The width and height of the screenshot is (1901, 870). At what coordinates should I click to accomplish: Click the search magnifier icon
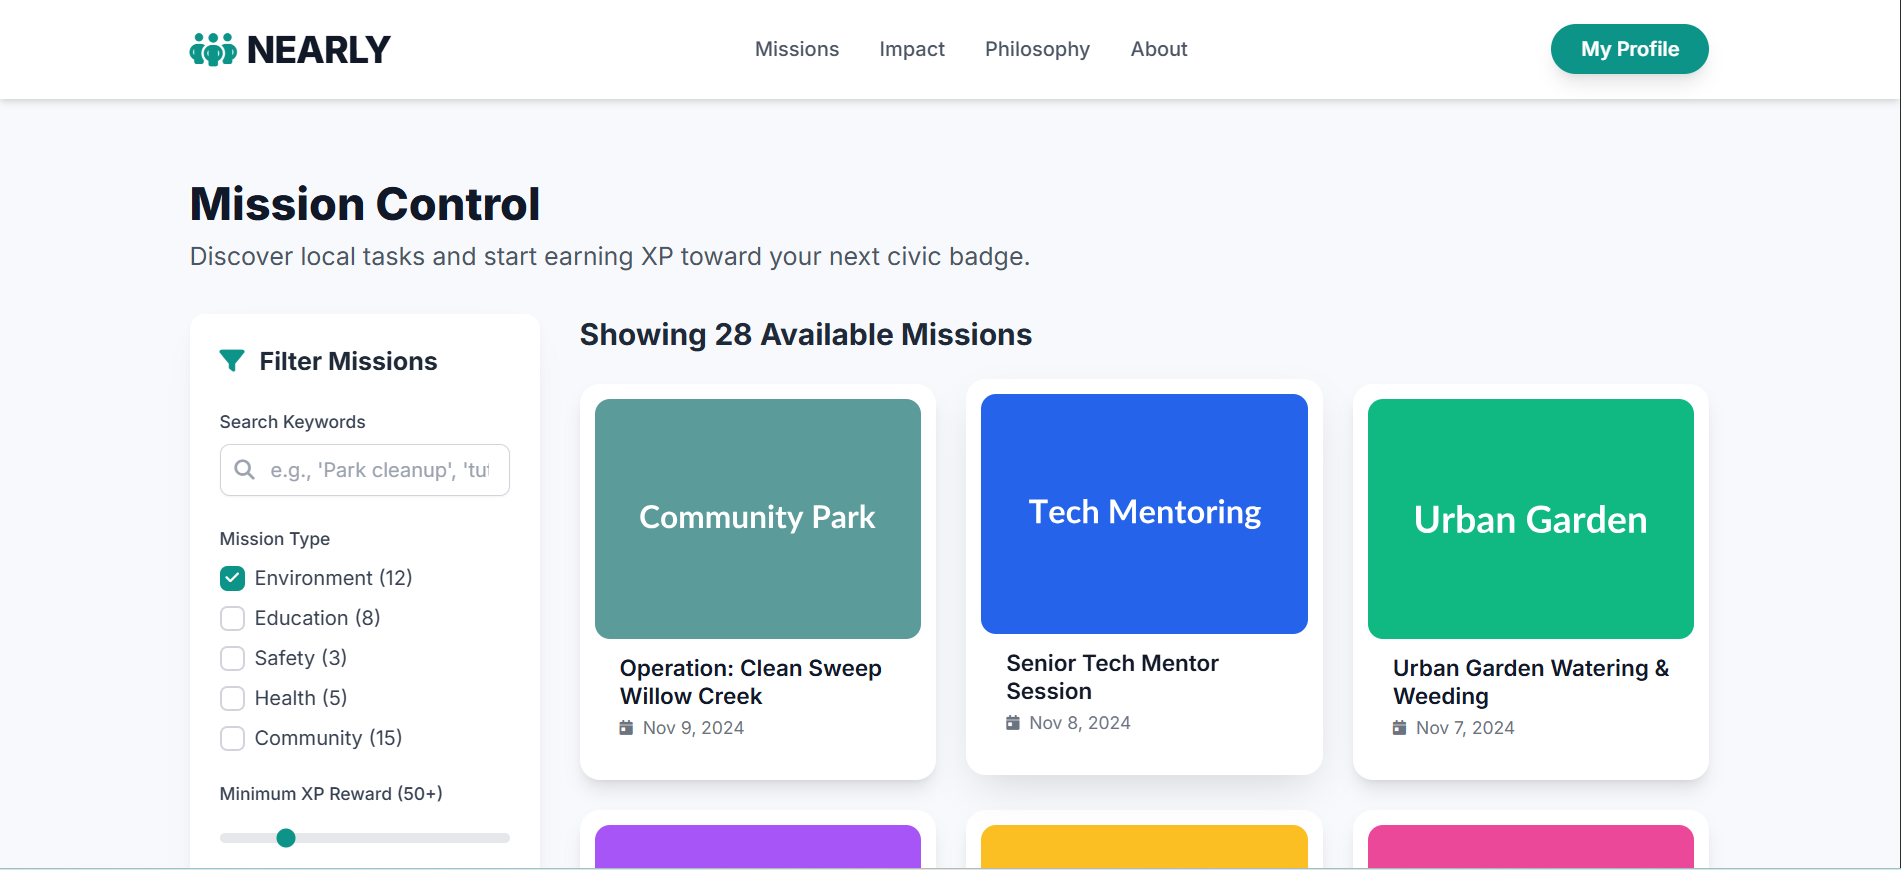pyautogui.click(x=244, y=469)
